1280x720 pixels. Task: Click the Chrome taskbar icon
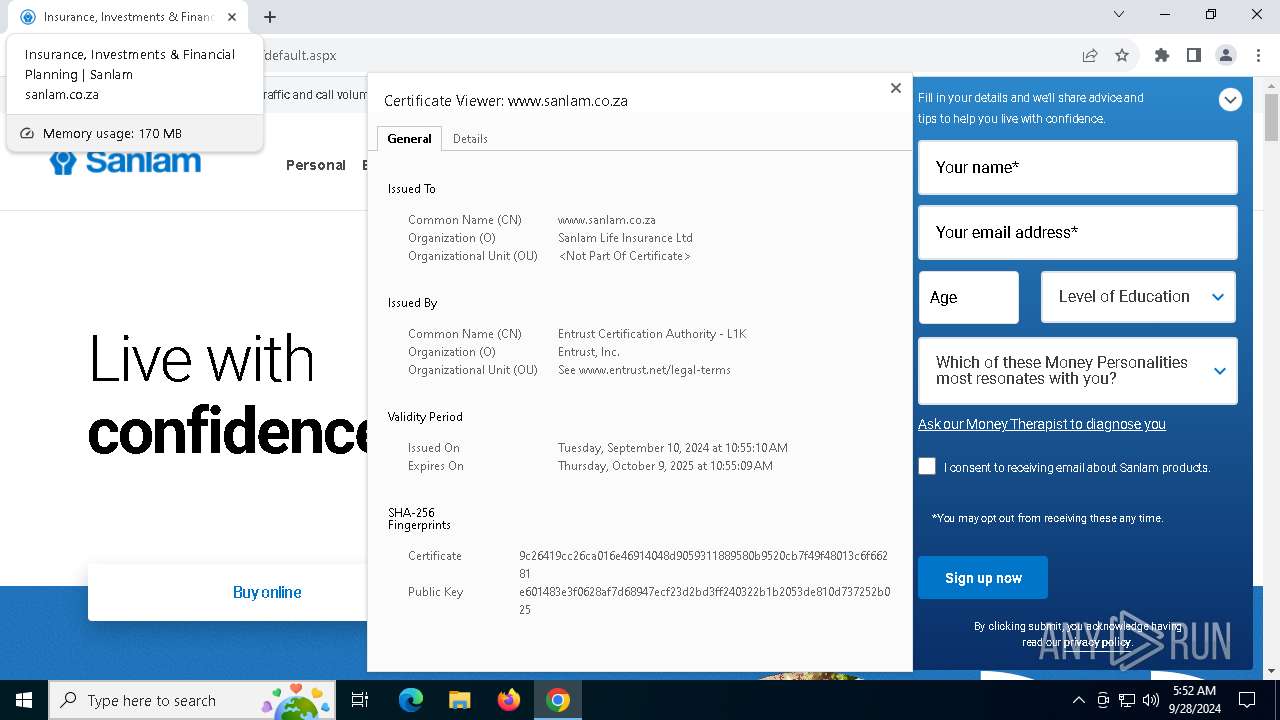click(x=558, y=700)
